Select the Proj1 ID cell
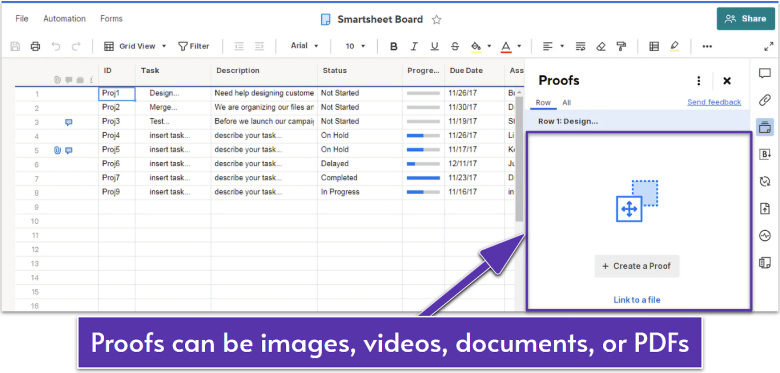 pyautogui.click(x=117, y=93)
